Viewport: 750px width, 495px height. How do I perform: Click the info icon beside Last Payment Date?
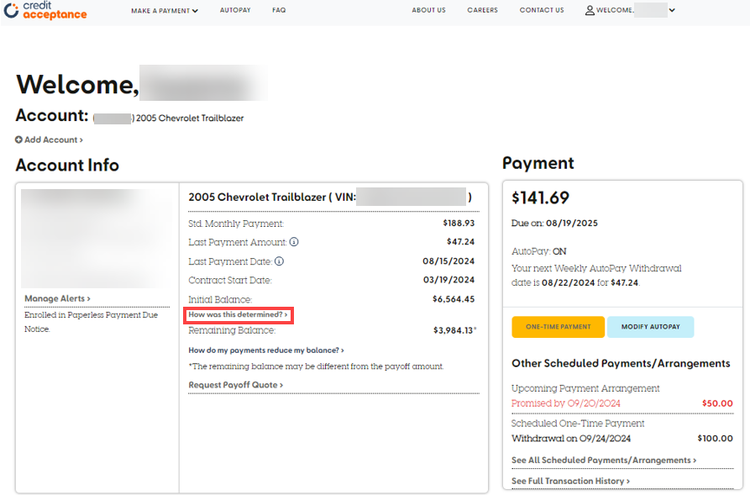click(279, 261)
